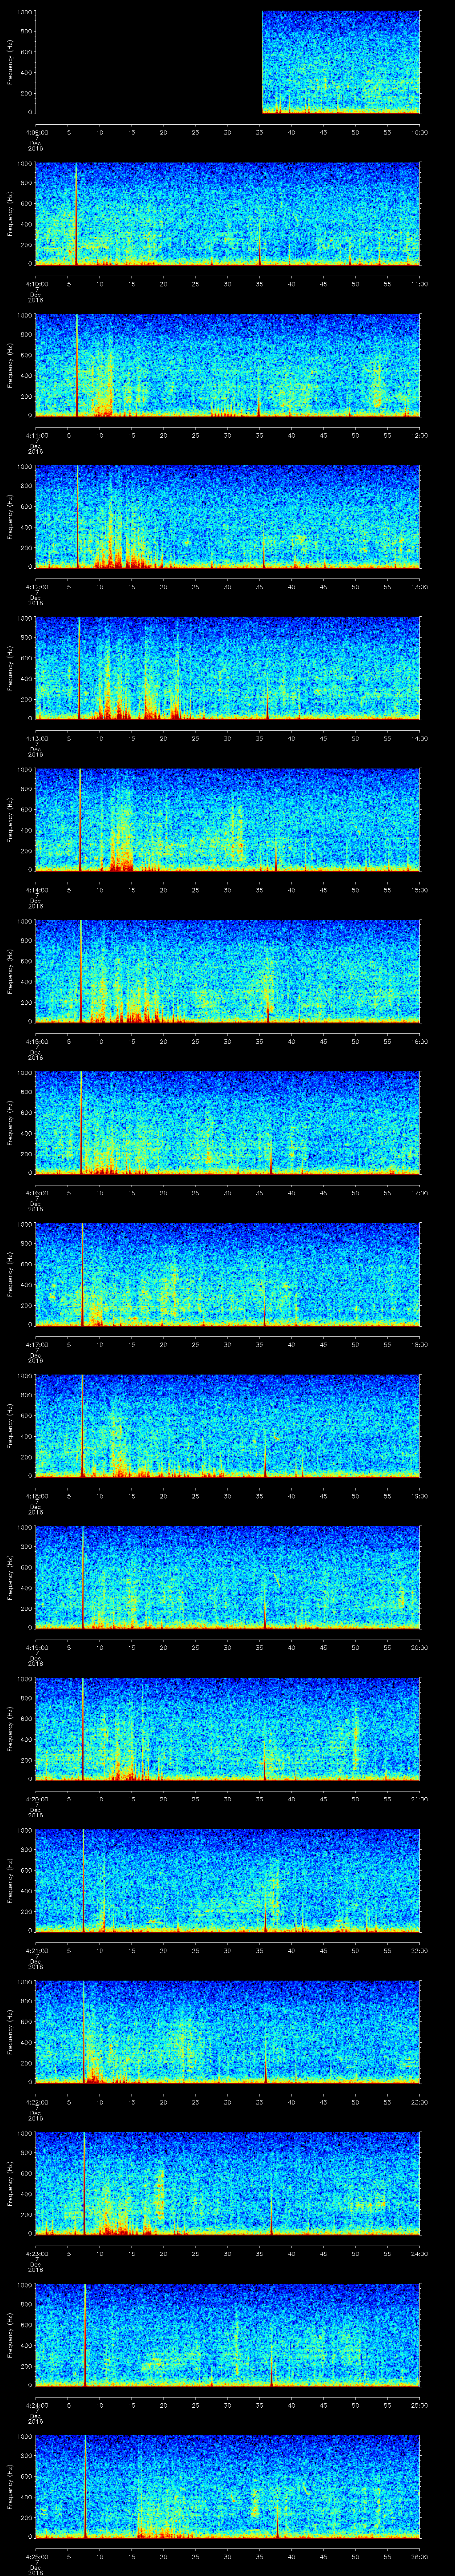The width and height of the screenshot is (455, 2576).
Task: Open the spectrogram panel beginning at 4:14:00
Action: click(x=228, y=820)
